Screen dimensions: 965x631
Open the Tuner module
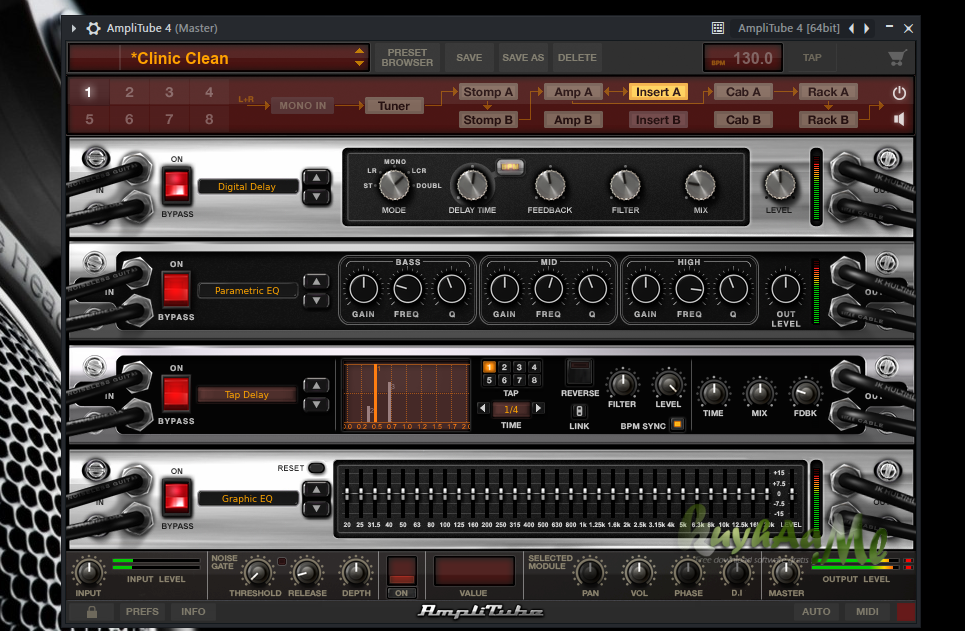click(394, 106)
